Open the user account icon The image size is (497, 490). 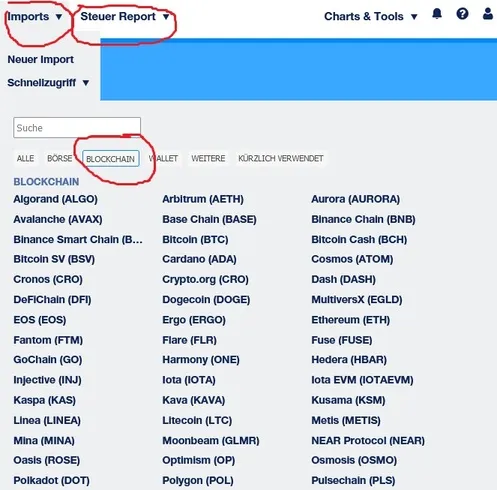(x=488, y=14)
